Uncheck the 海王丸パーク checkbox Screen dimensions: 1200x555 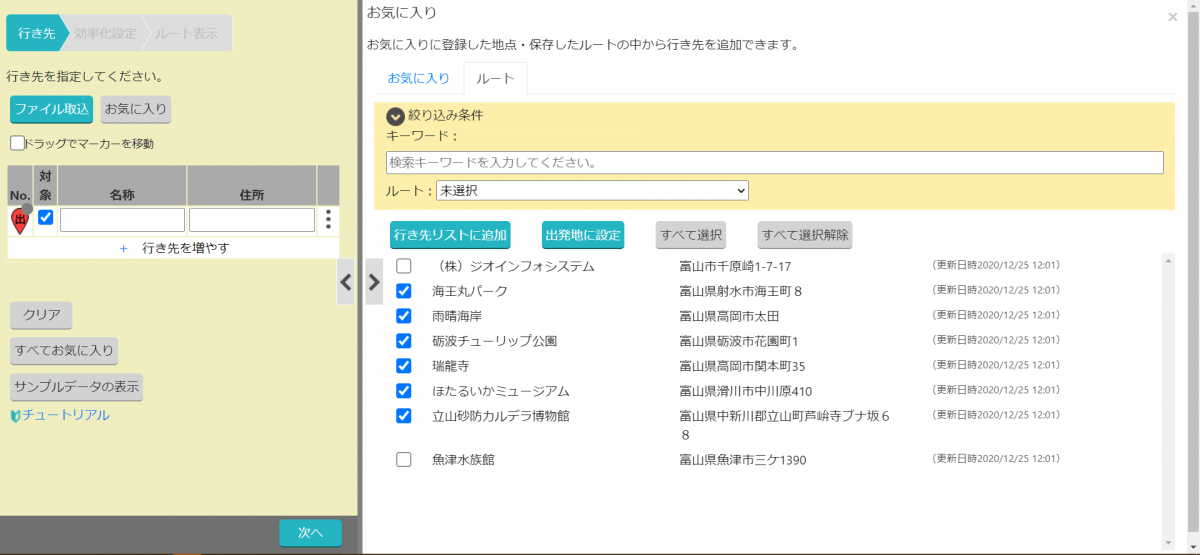pos(404,291)
